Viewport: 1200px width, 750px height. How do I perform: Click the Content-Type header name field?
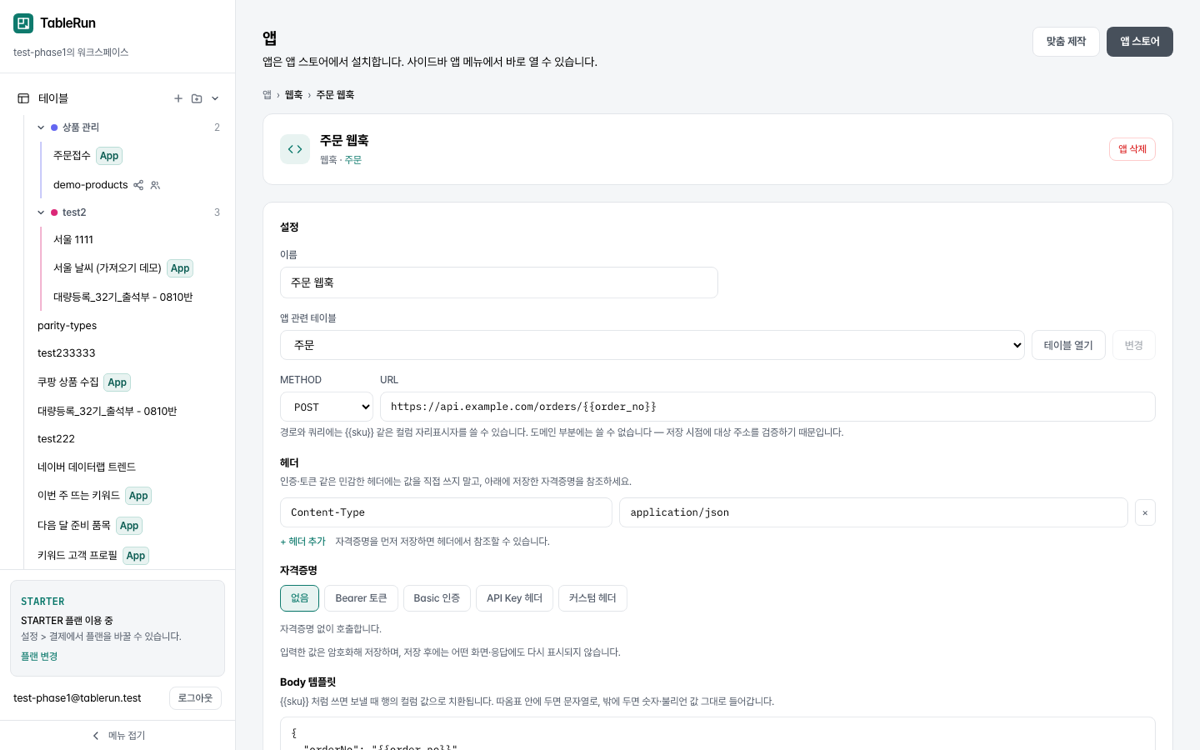coord(446,512)
